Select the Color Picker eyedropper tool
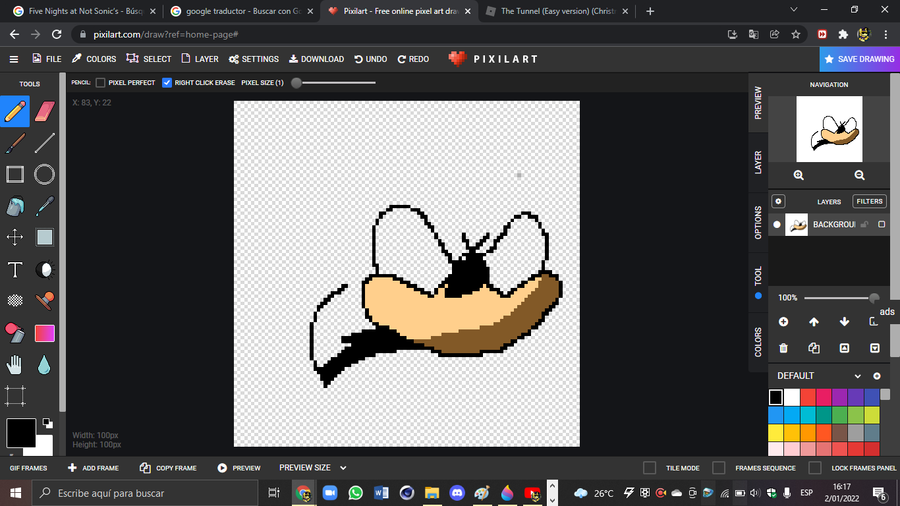Viewport: 900px width, 506px height. [44, 206]
